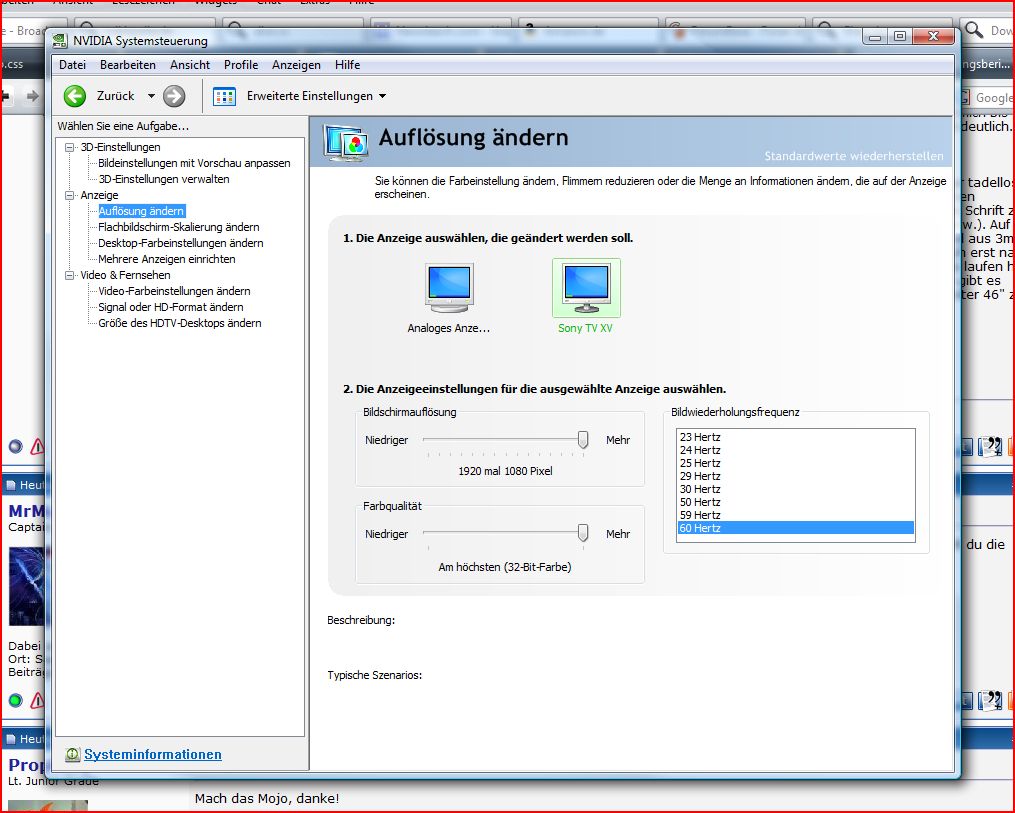This screenshot has width=1015, height=813.
Task: Select 25 Hertz refresh rate
Action: [x=796, y=463]
